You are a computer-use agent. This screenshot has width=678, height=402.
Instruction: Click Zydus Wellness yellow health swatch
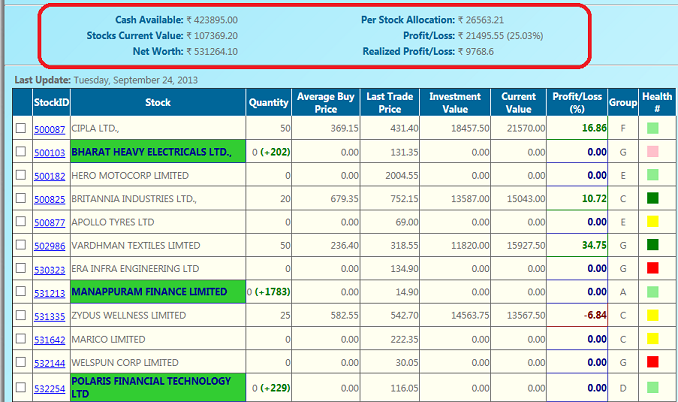click(652, 315)
